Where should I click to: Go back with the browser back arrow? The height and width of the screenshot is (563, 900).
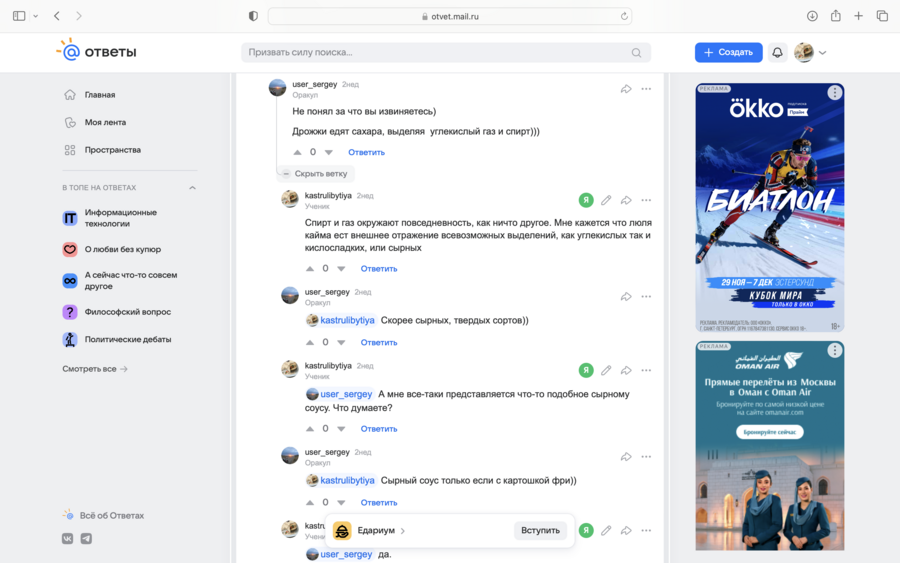57,16
